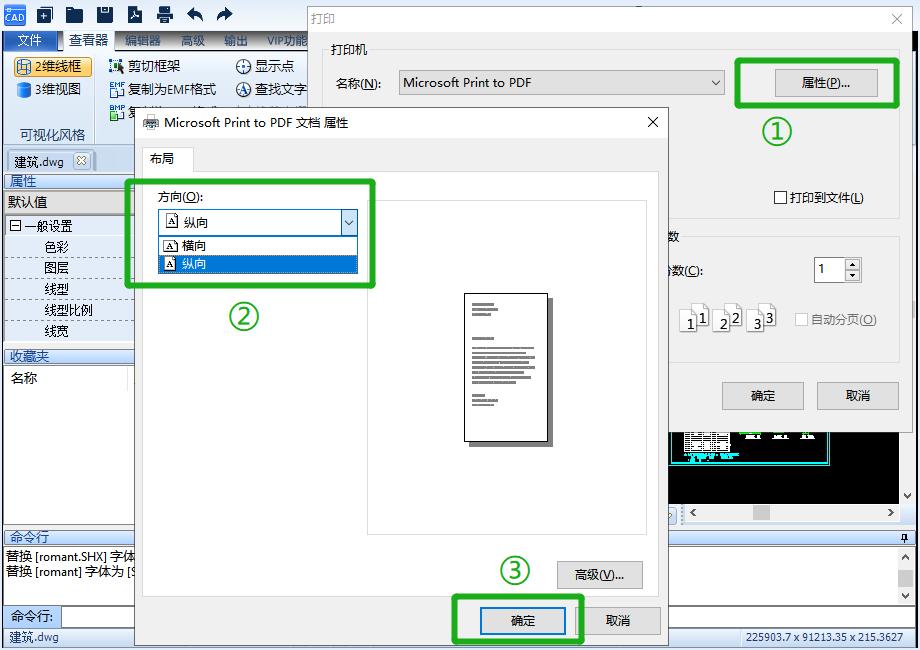Undo the last action
Viewport: 920px width, 650px height.
[195, 15]
